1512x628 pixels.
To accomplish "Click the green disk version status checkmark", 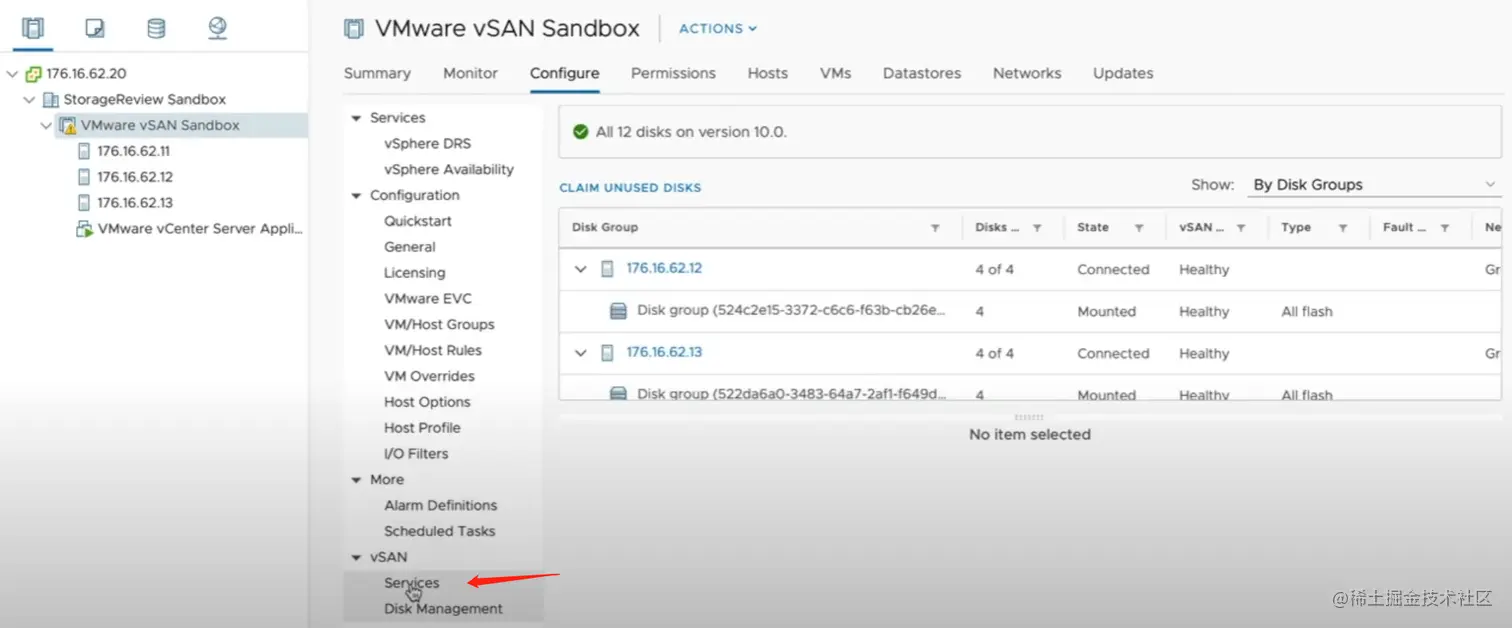I will coord(580,132).
